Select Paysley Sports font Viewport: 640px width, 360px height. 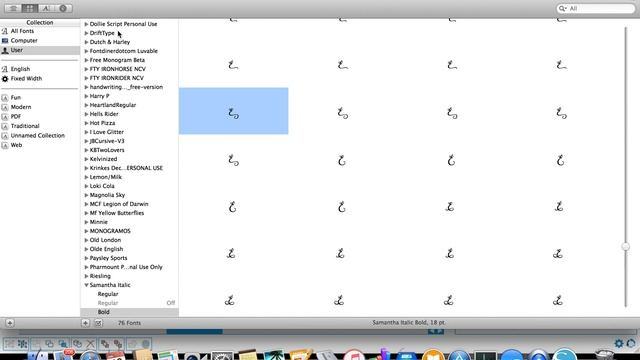108,258
